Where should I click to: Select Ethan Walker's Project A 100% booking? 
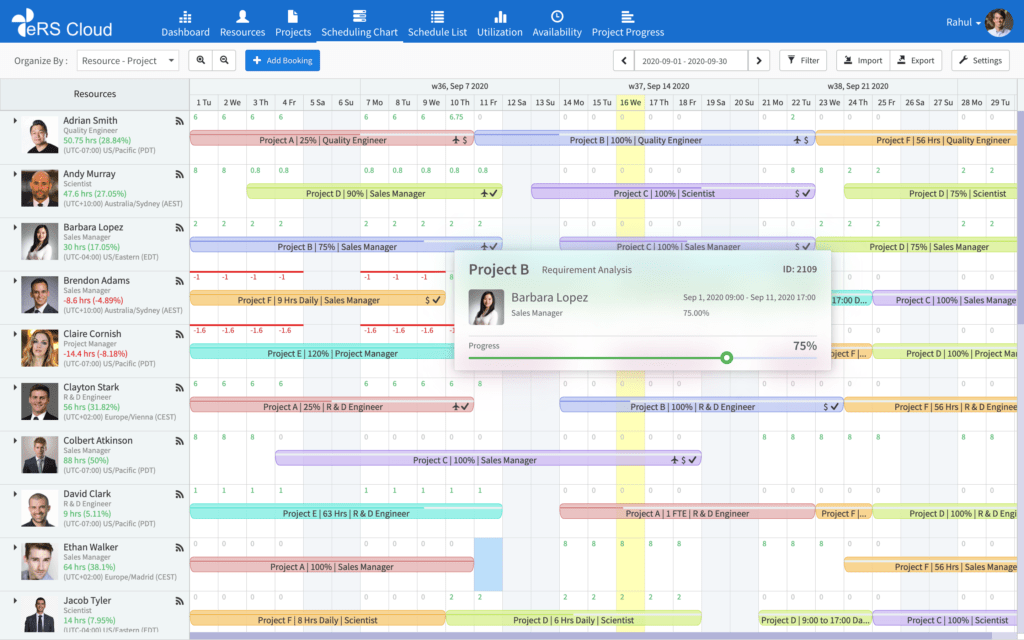click(x=332, y=566)
